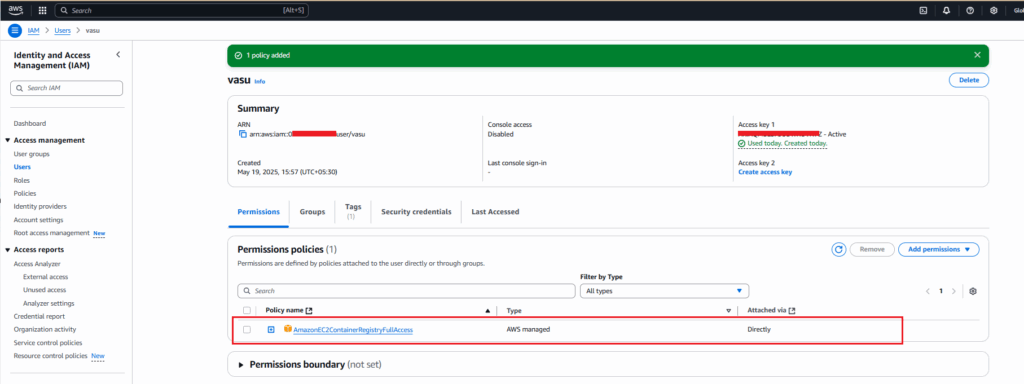Switch to the Last Accessed tab
1024x384 pixels.
click(495, 212)
